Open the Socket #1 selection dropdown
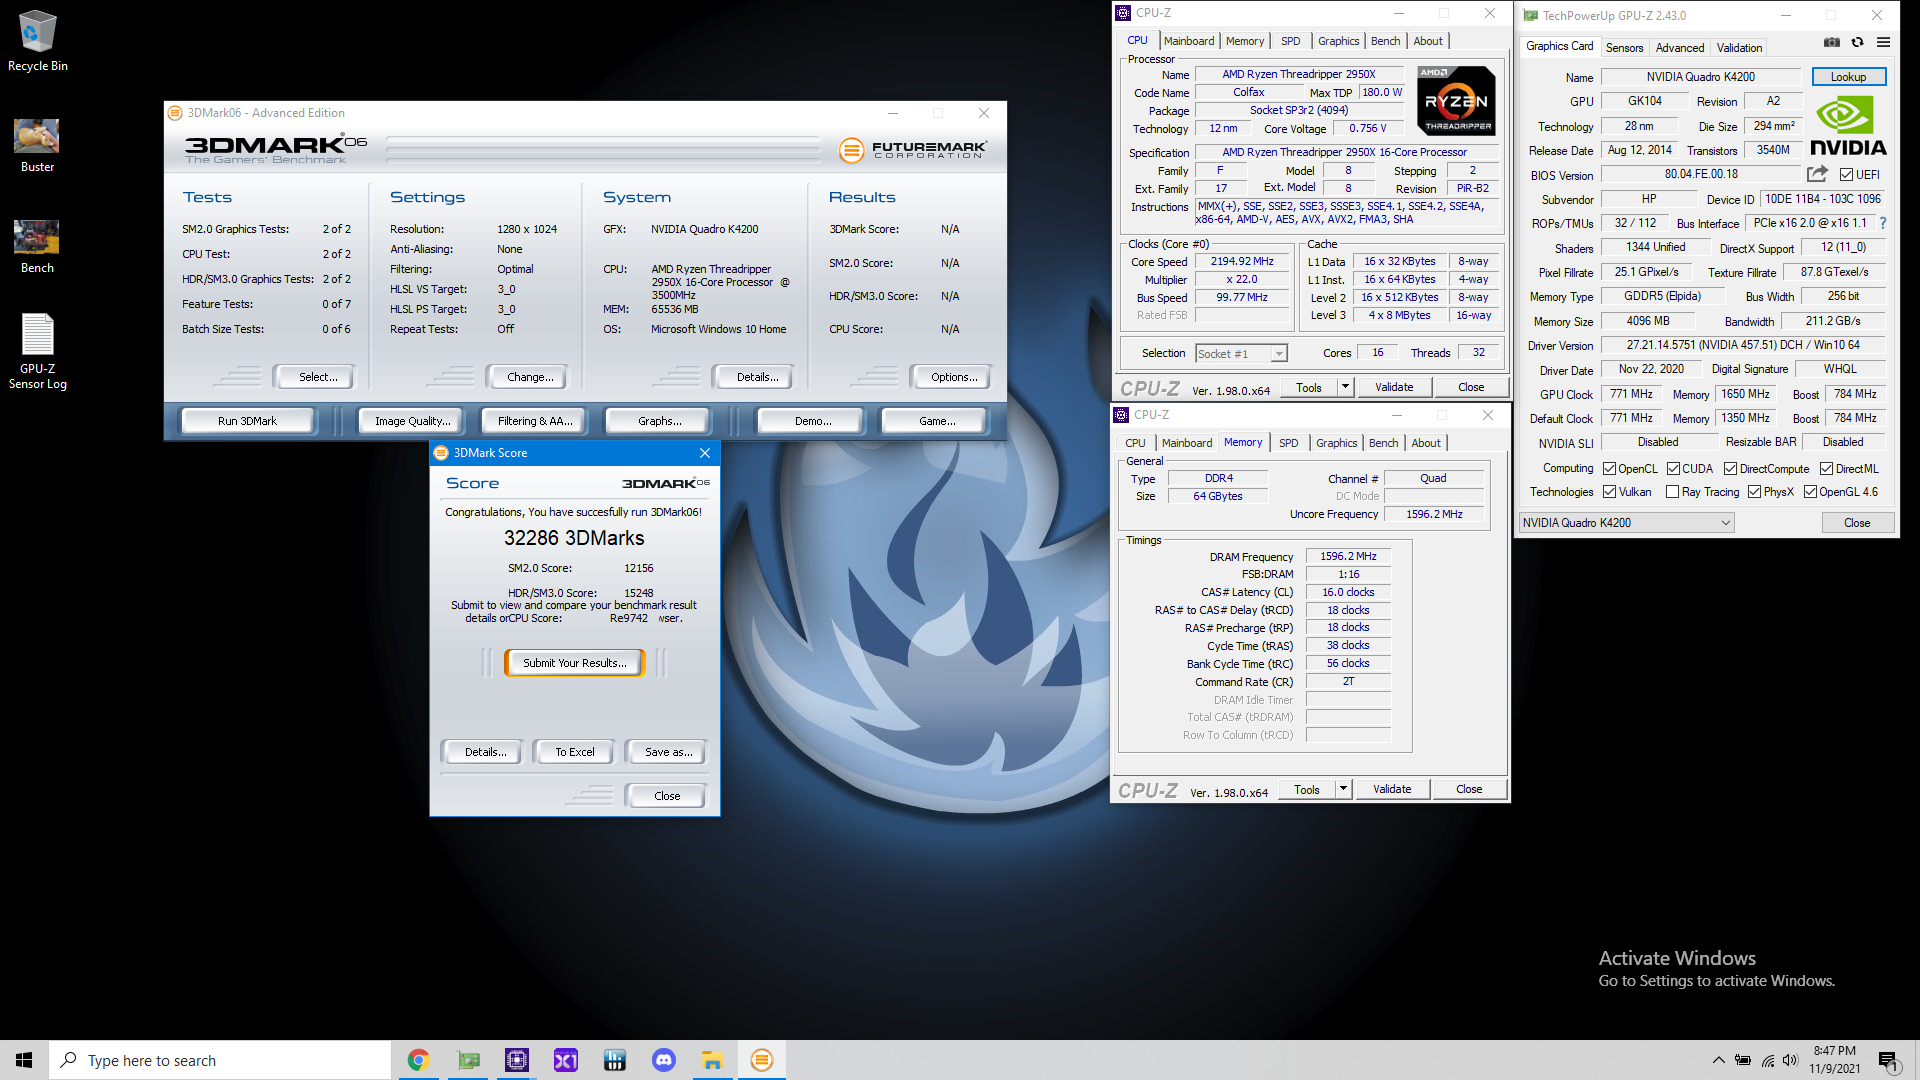The image size is (1920, 1080). 1241,353
